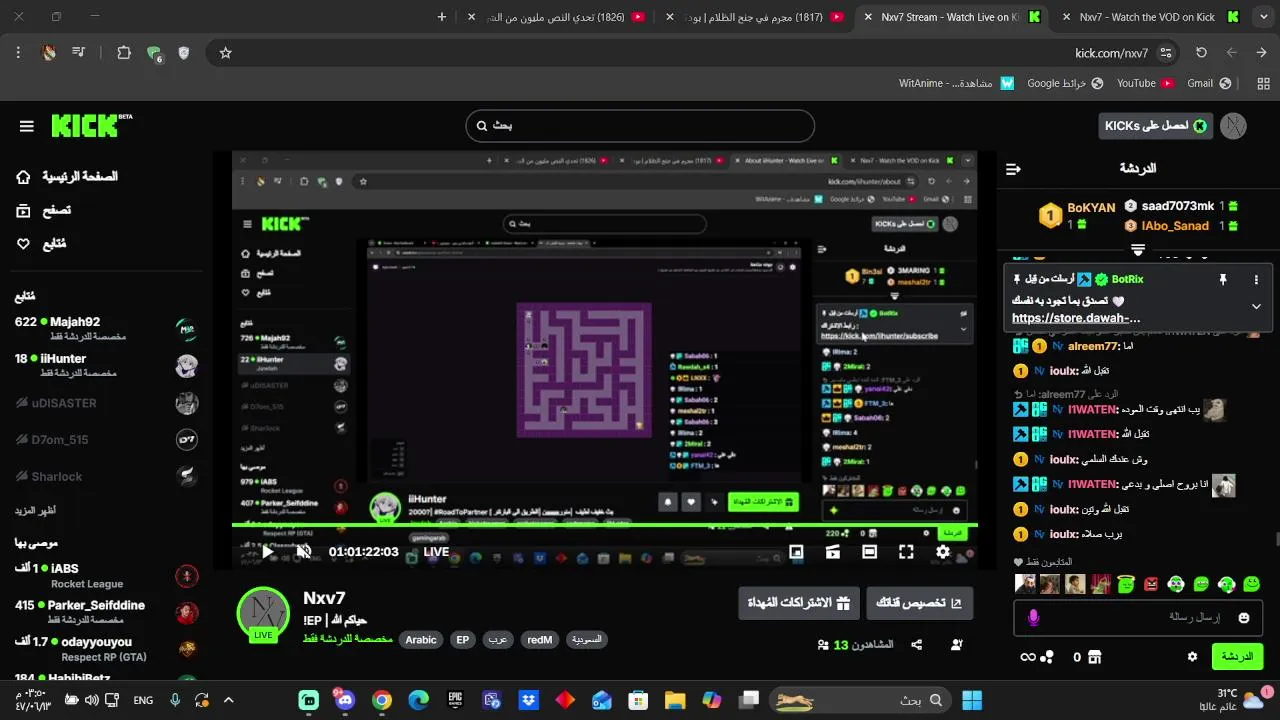Open uDISASTER channel in sidebar
This screenshot has height=720, width=1280.
click(107, 403)
